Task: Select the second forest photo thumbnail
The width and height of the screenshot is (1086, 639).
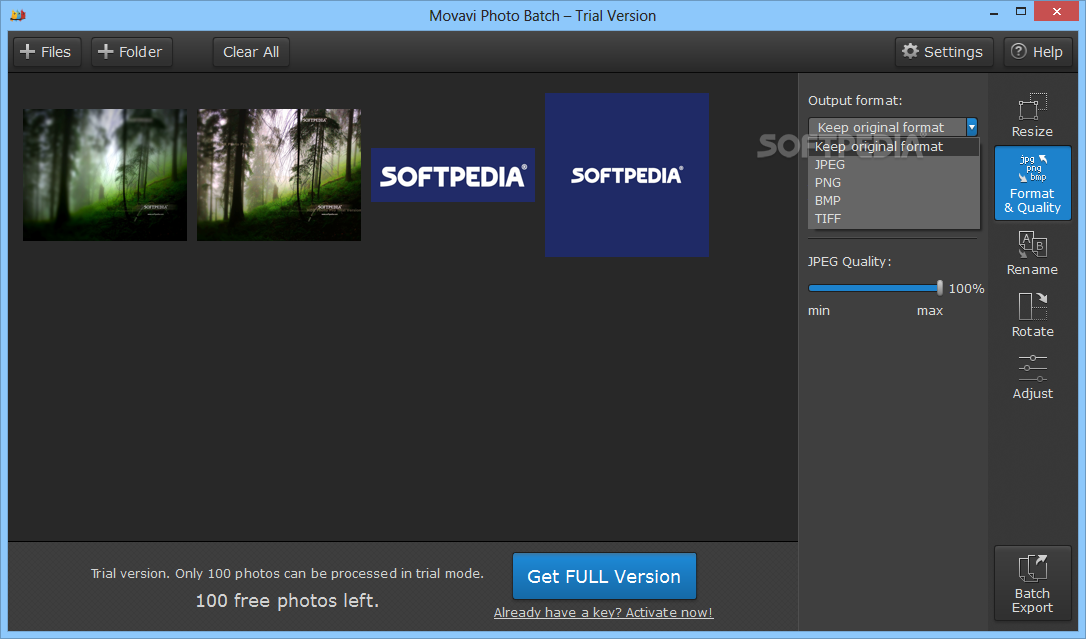Action: [278, 174]
